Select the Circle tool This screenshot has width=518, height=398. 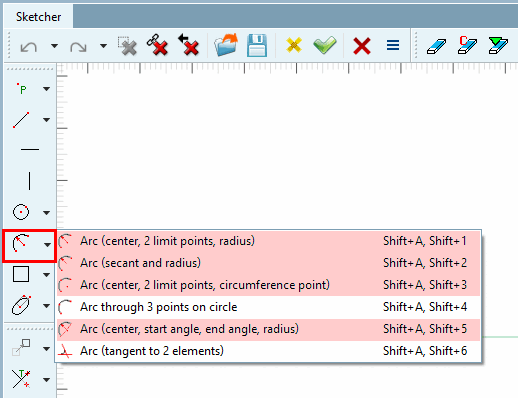click(21, 212)
